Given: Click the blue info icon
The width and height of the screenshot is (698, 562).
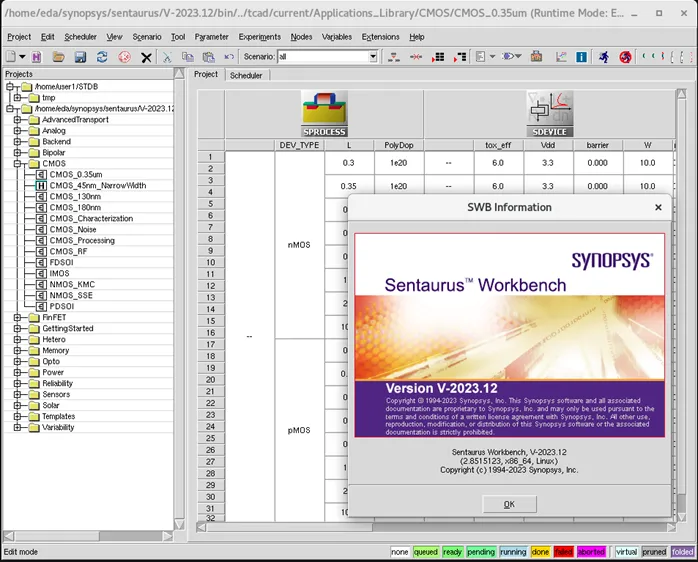Looking at the screenshot, I should 581,57.
